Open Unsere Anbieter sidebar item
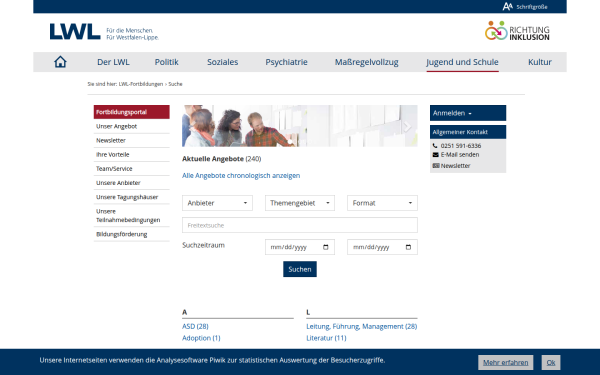The image size is (600, 375). coord(132,183)
